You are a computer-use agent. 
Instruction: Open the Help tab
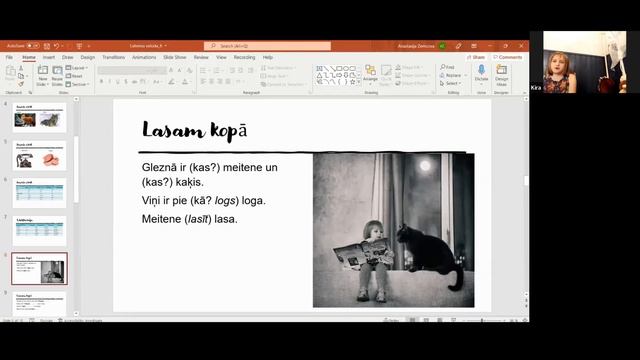(x=268, y=58)
